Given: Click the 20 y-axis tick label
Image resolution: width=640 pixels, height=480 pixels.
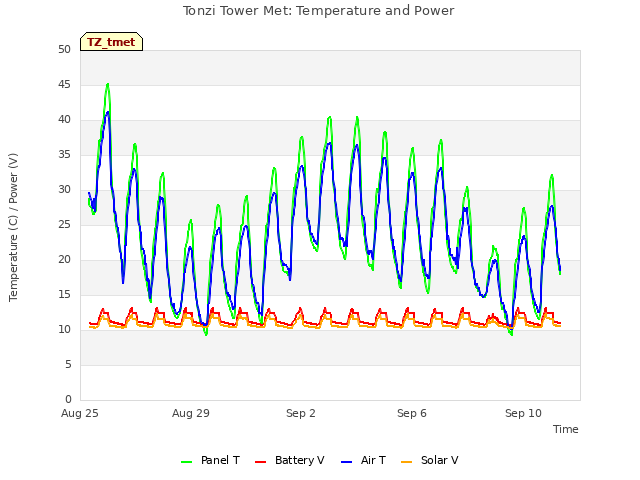Looking at the screenshot, I should pos(64,260).
